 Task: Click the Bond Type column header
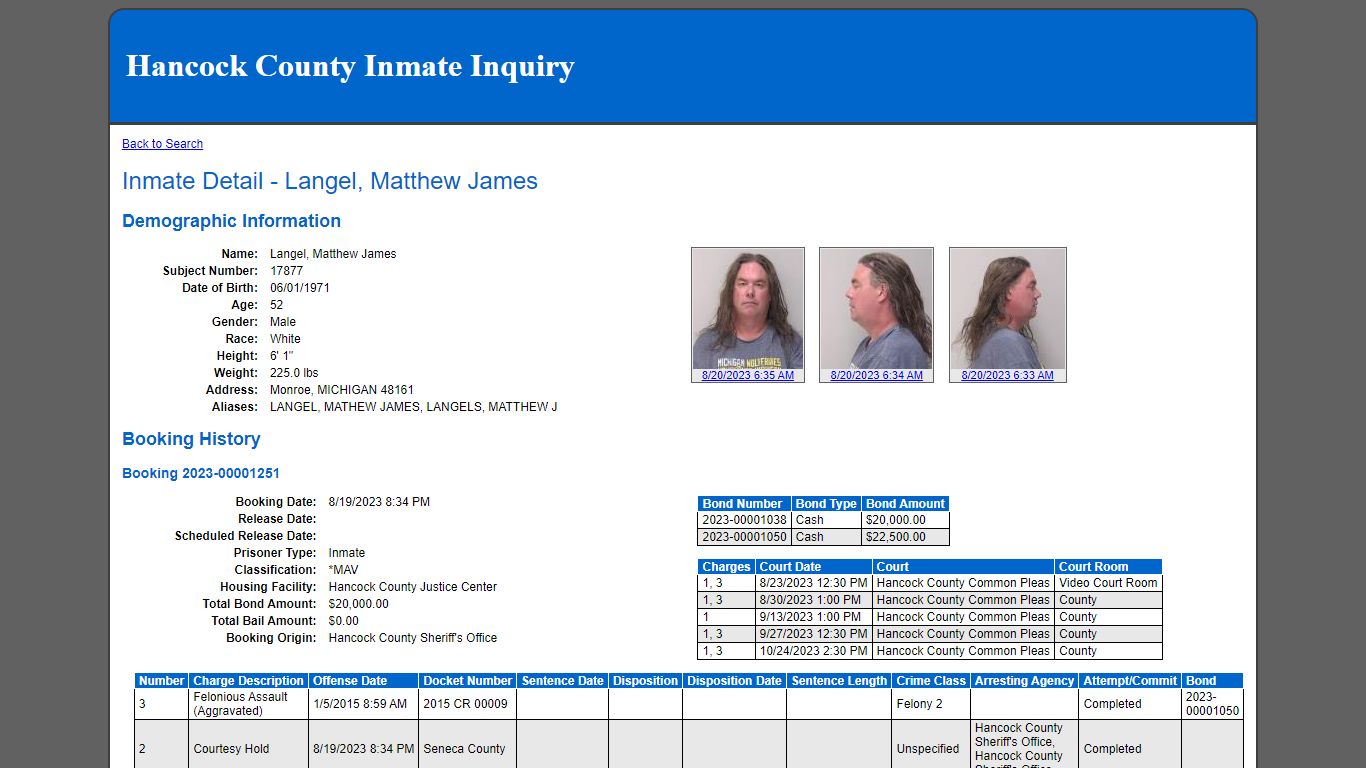[x=826, y=504]
